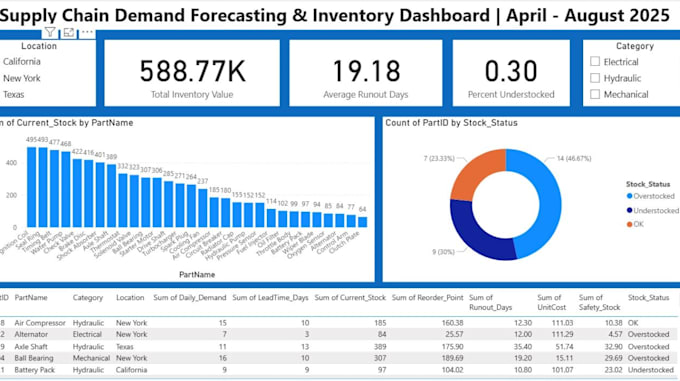Click the shortest bar labeled 64
Screen dimensions: 680x381
point(363,222)
